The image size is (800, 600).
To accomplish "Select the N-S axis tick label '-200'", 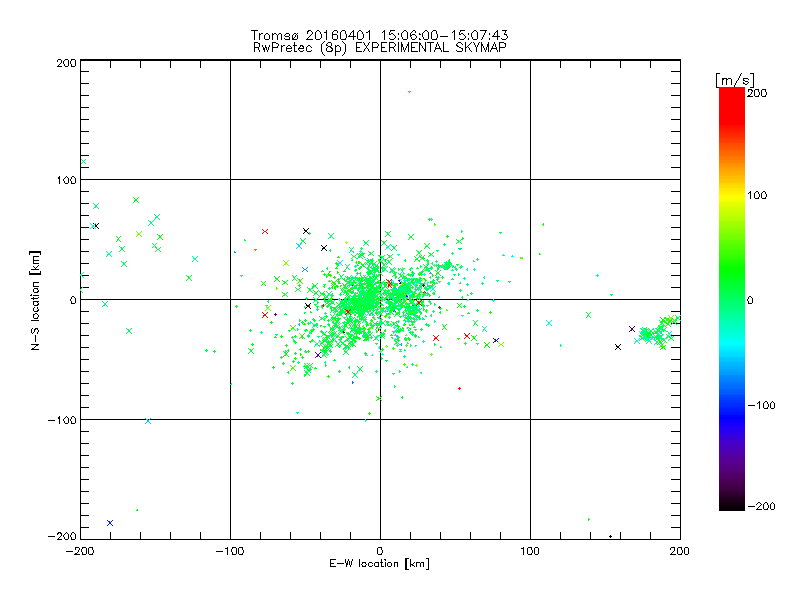I will point(62,536).
